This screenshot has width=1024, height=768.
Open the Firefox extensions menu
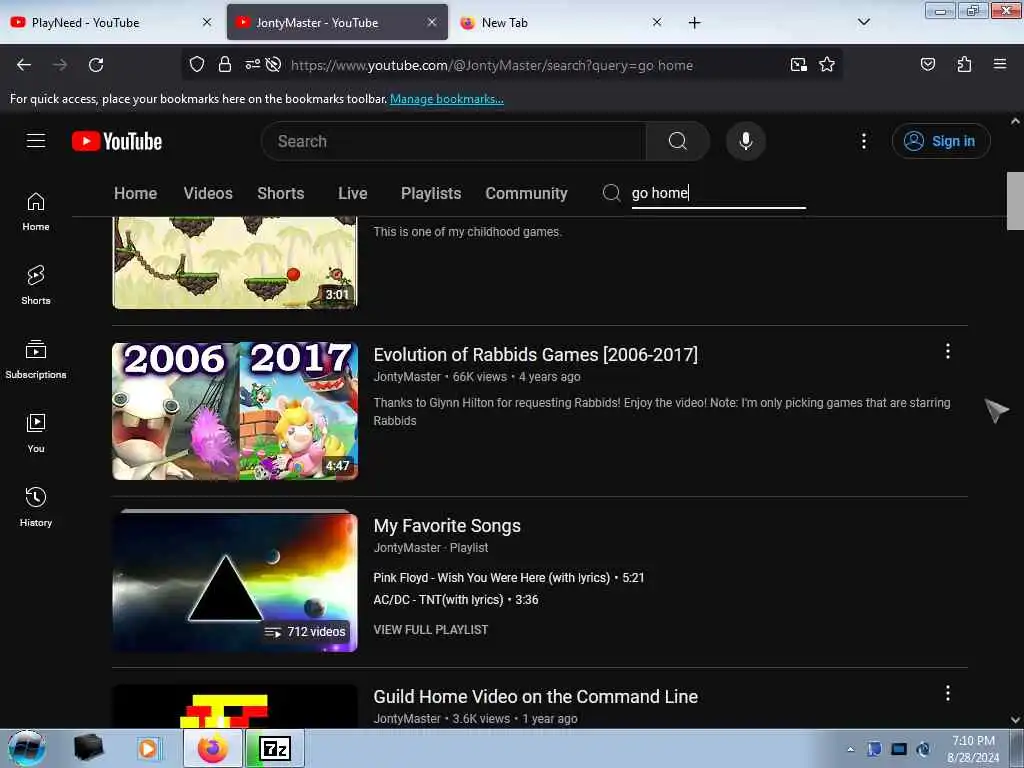pos(964,65)
